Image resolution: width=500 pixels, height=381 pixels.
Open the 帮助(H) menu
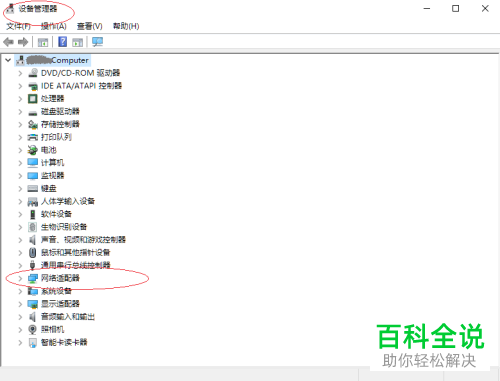click(x=126, y=26)
